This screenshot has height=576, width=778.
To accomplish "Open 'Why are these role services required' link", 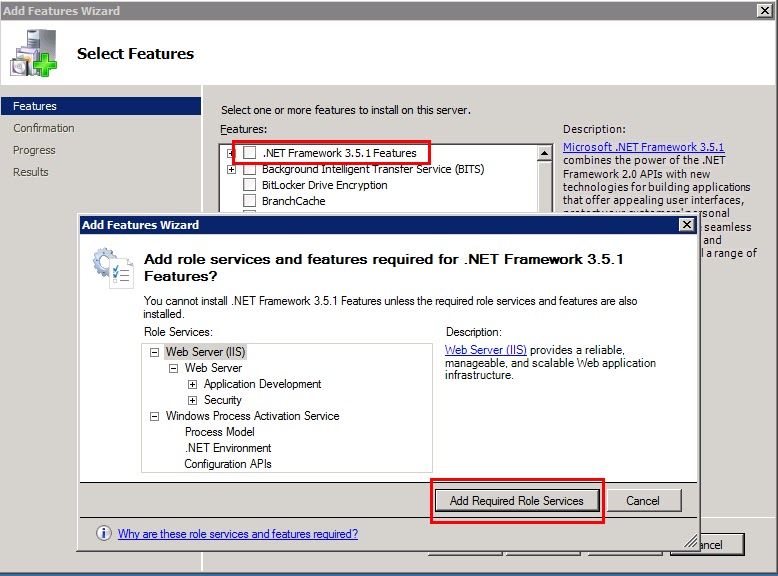I will point(238,534).
